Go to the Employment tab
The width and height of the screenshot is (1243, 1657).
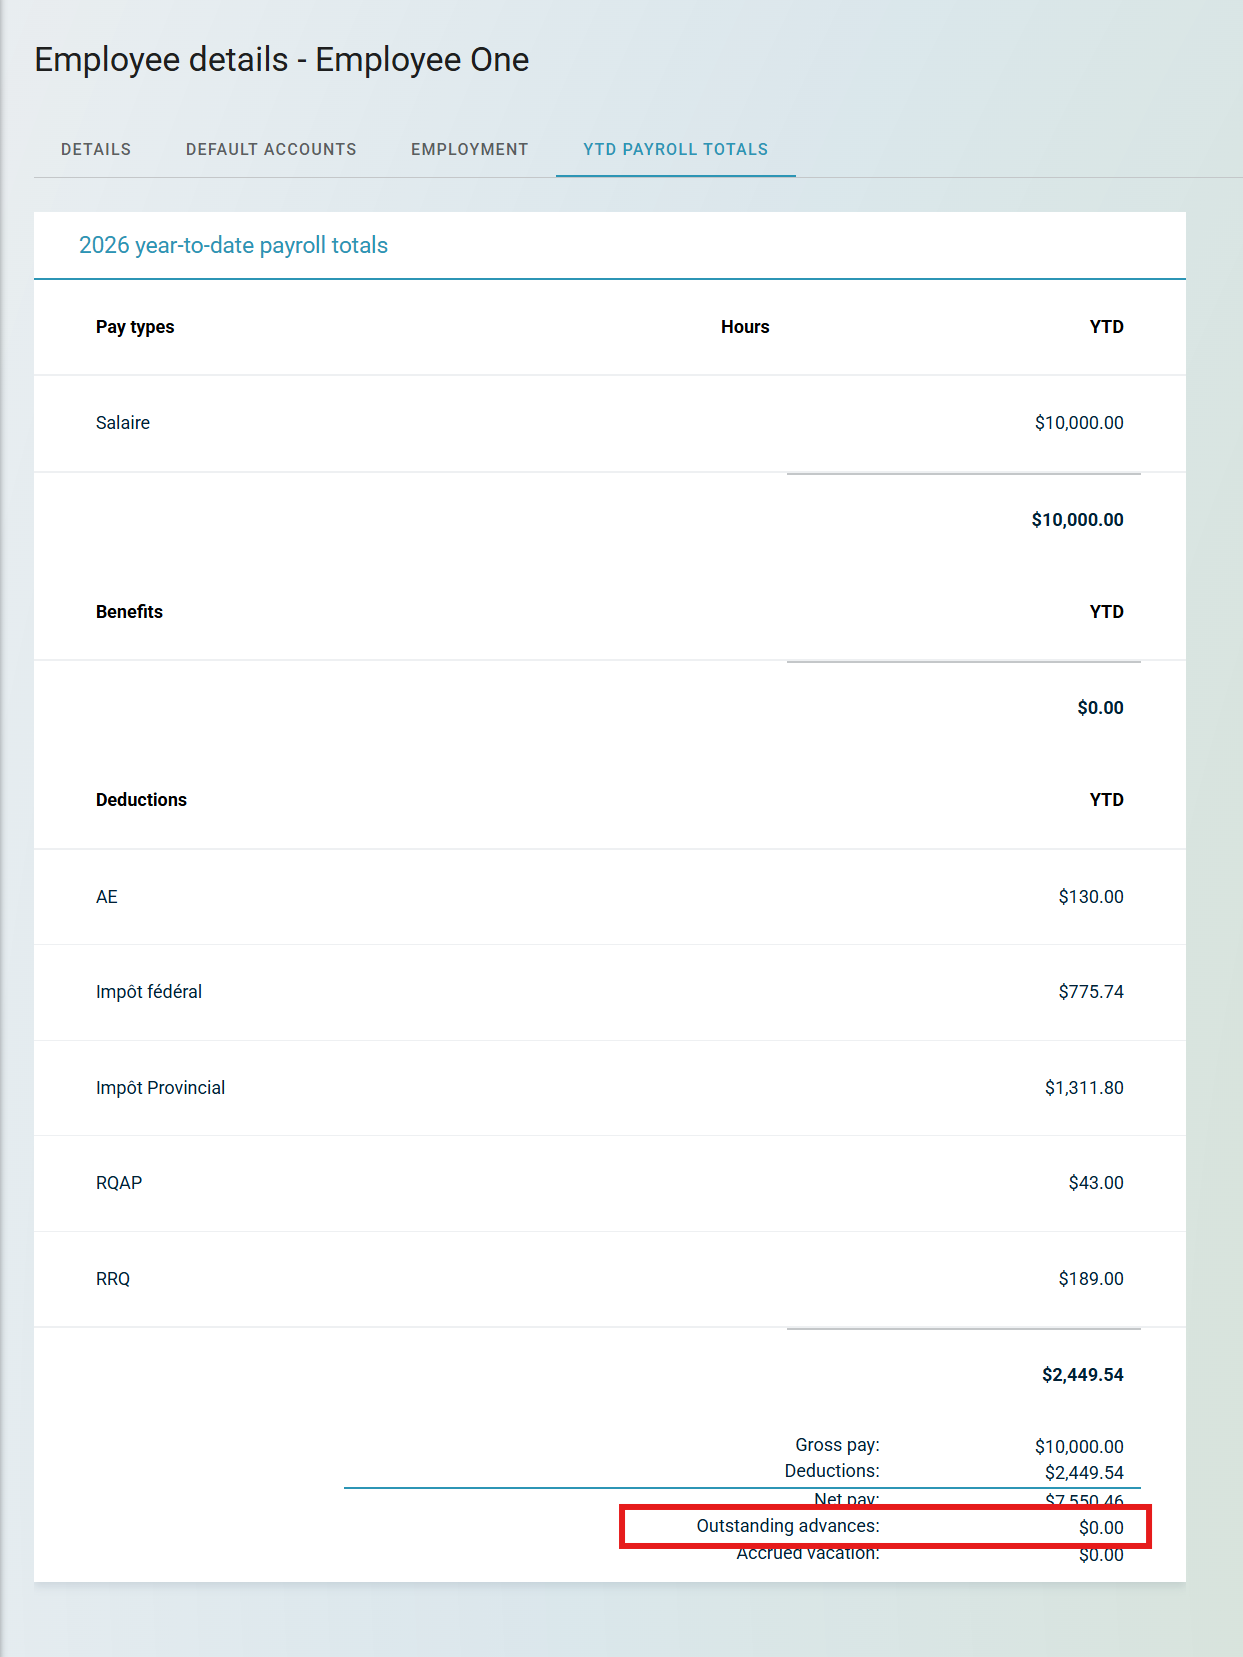click(469, 150)
